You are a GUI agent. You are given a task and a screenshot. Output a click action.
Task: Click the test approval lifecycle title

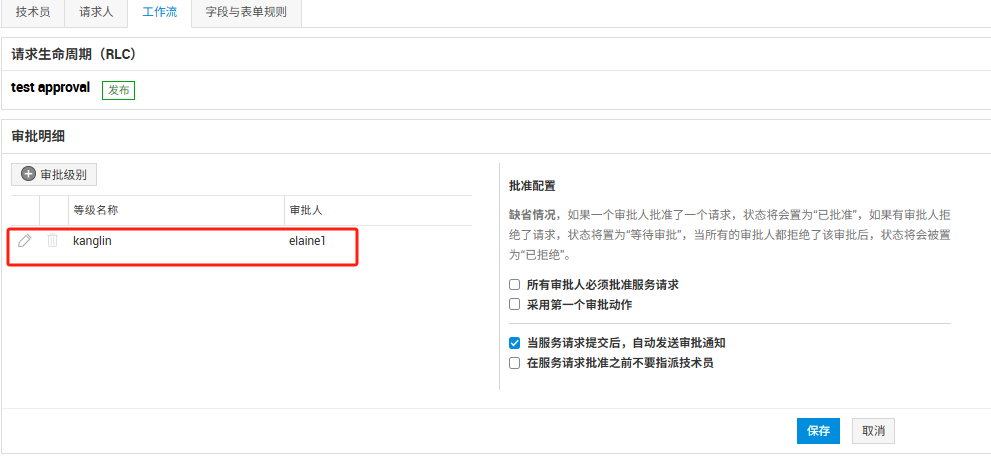point(50,88)
